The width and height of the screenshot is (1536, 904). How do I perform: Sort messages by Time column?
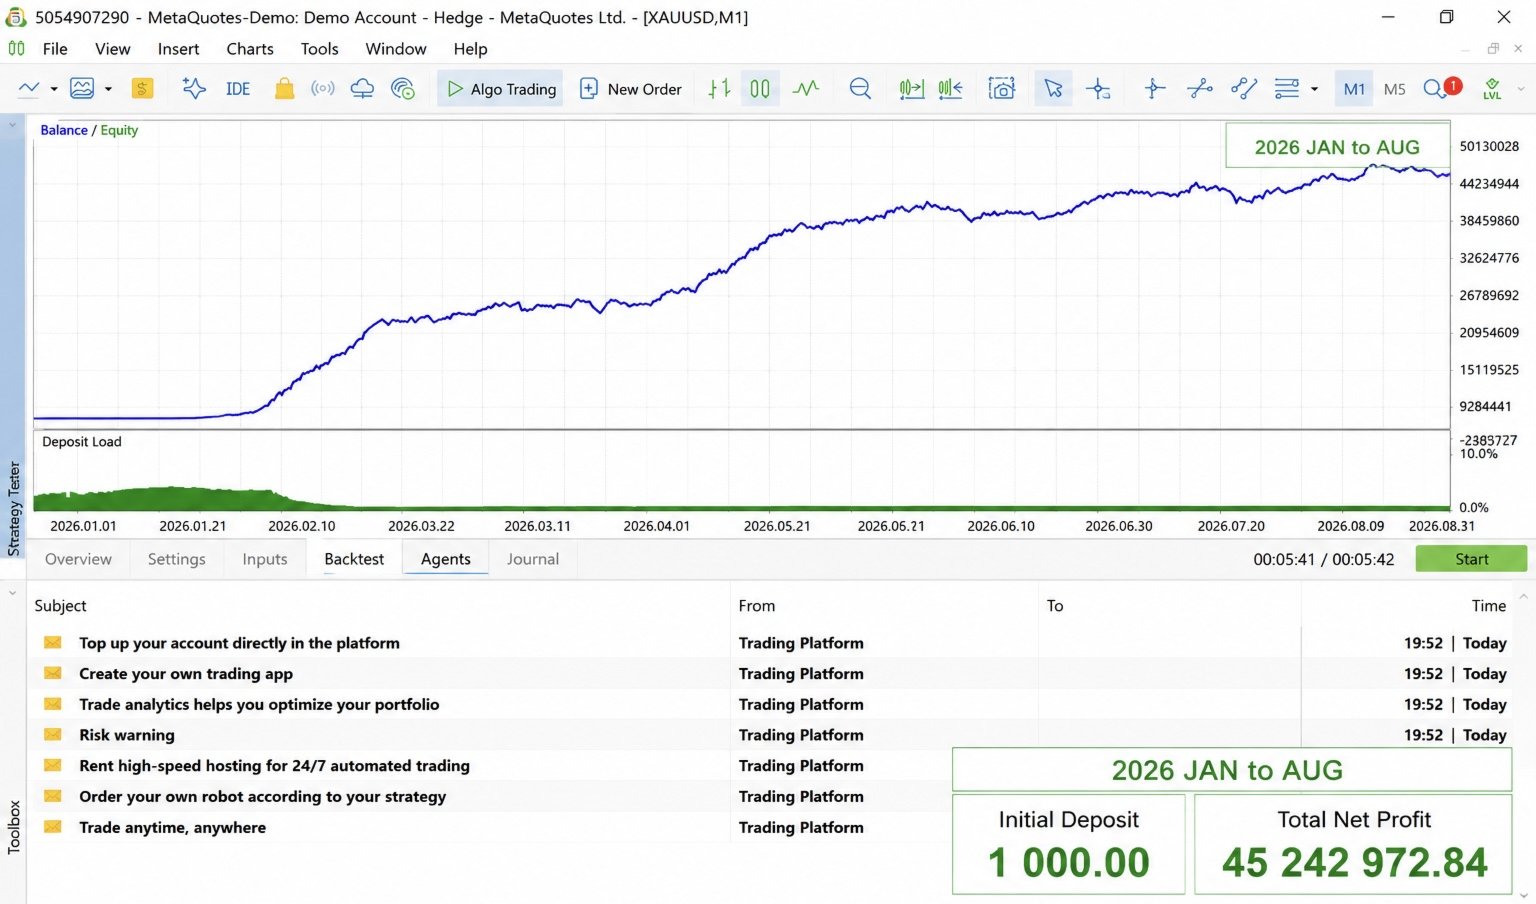point(1488,606)
